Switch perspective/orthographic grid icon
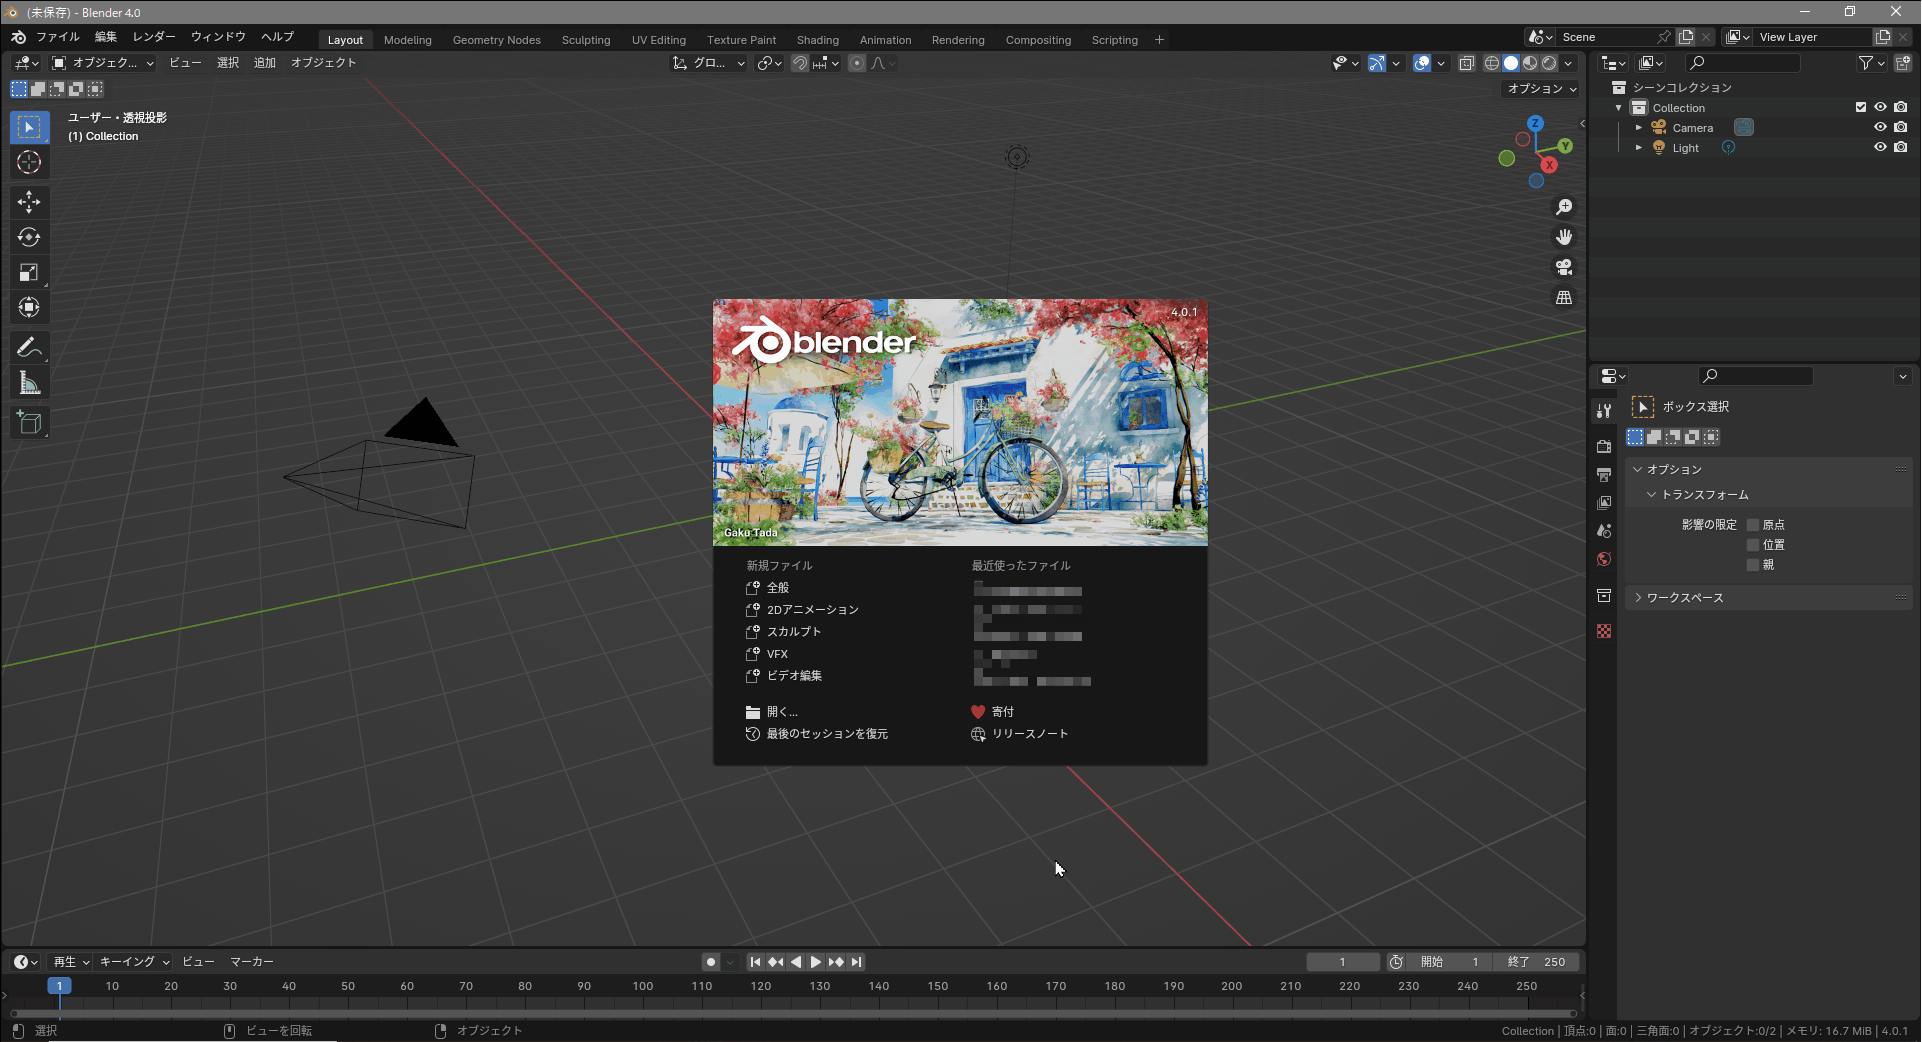This screenshot has width=1922, height=1042. click(1564, 297)
